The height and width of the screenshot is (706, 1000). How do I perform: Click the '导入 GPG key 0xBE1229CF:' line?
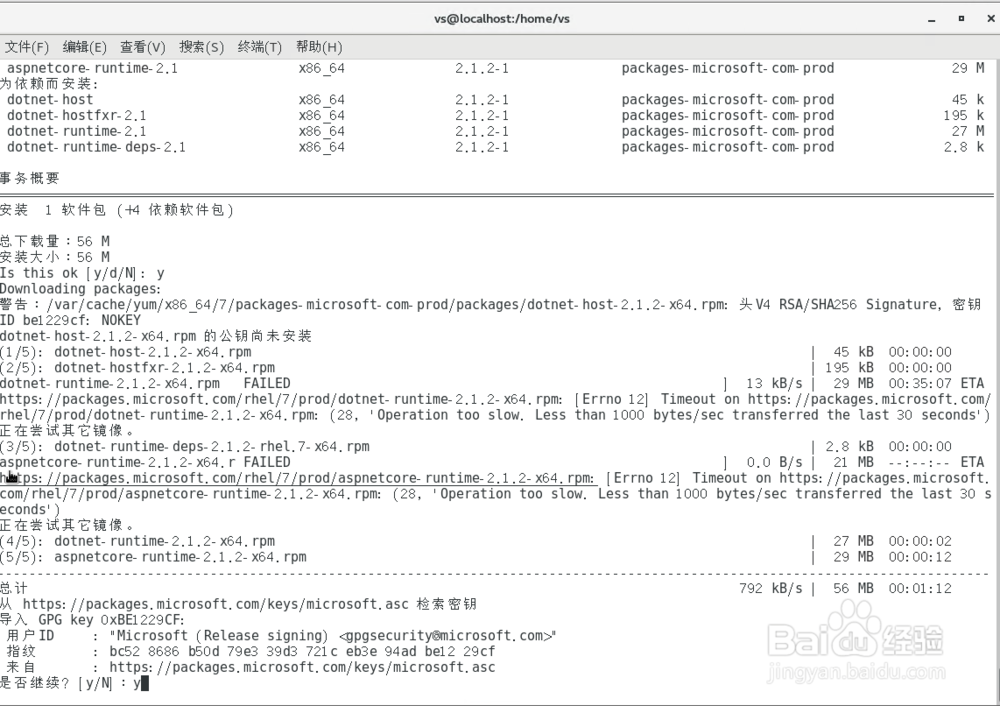click(x=92, y=620)
